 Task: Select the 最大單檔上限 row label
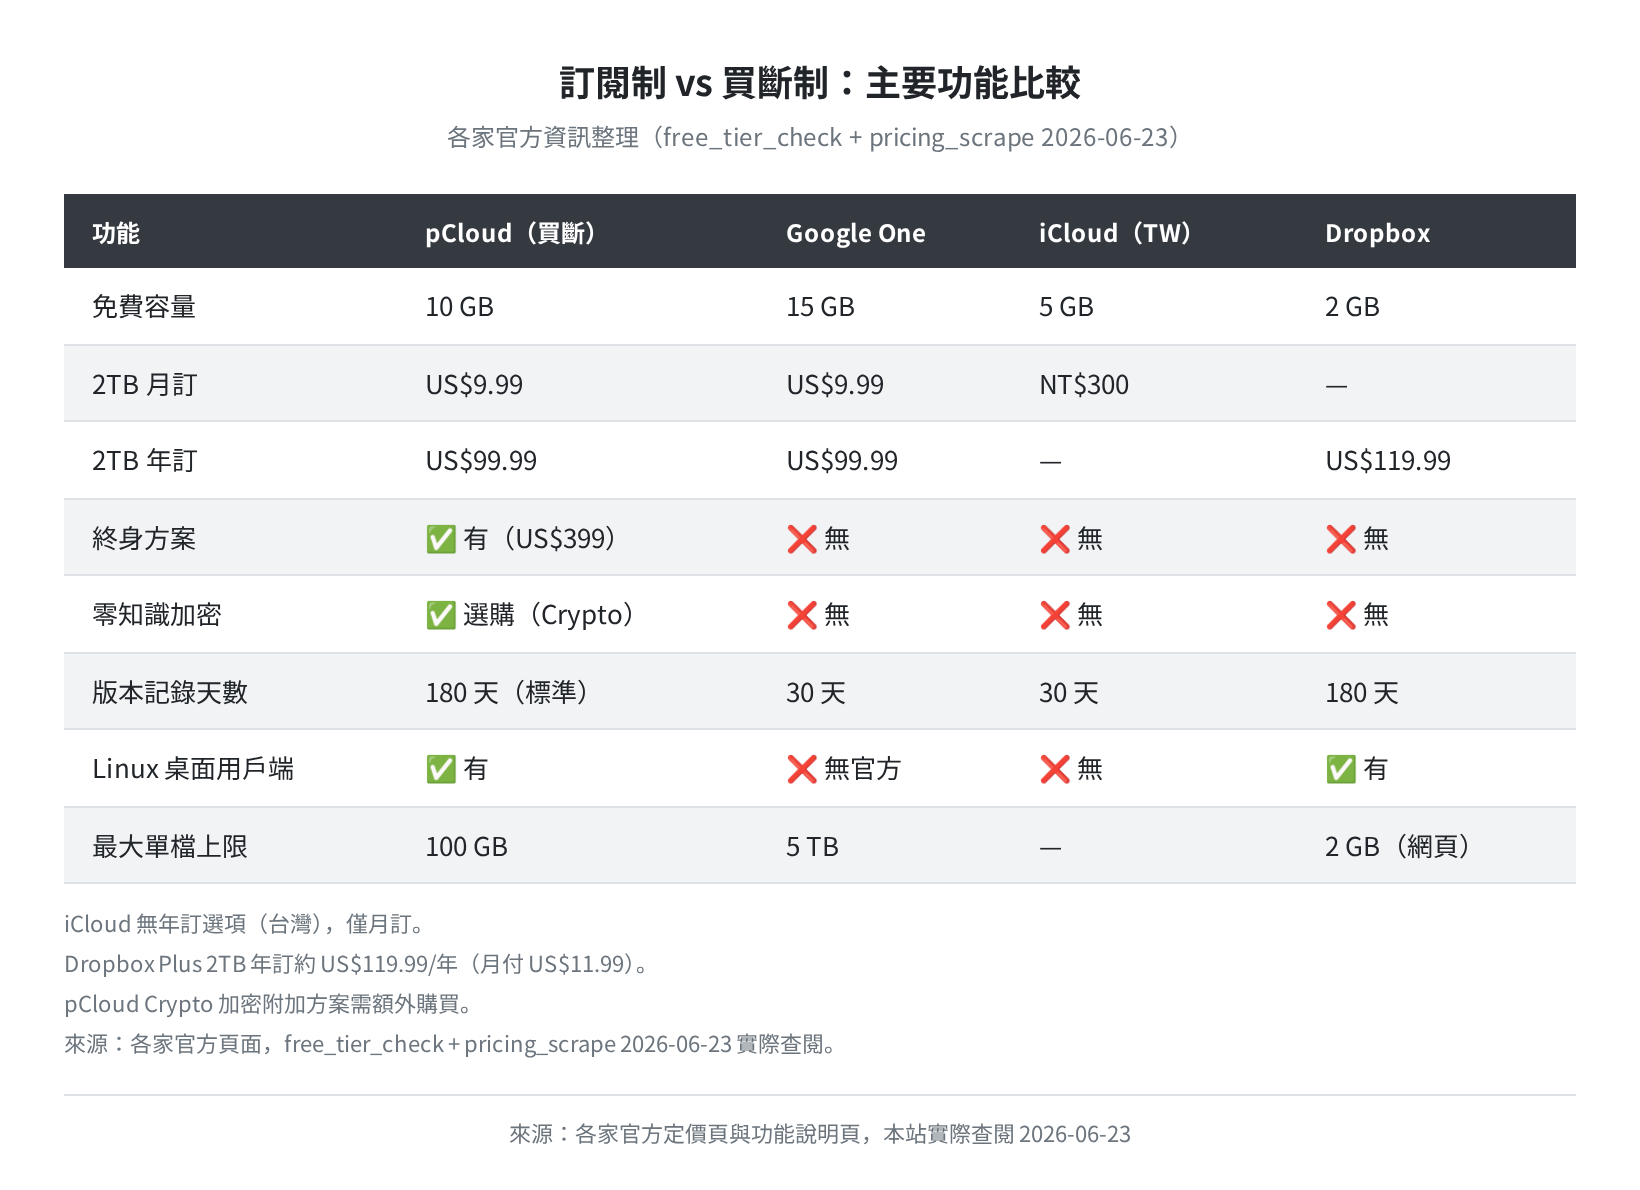[170, 847]
